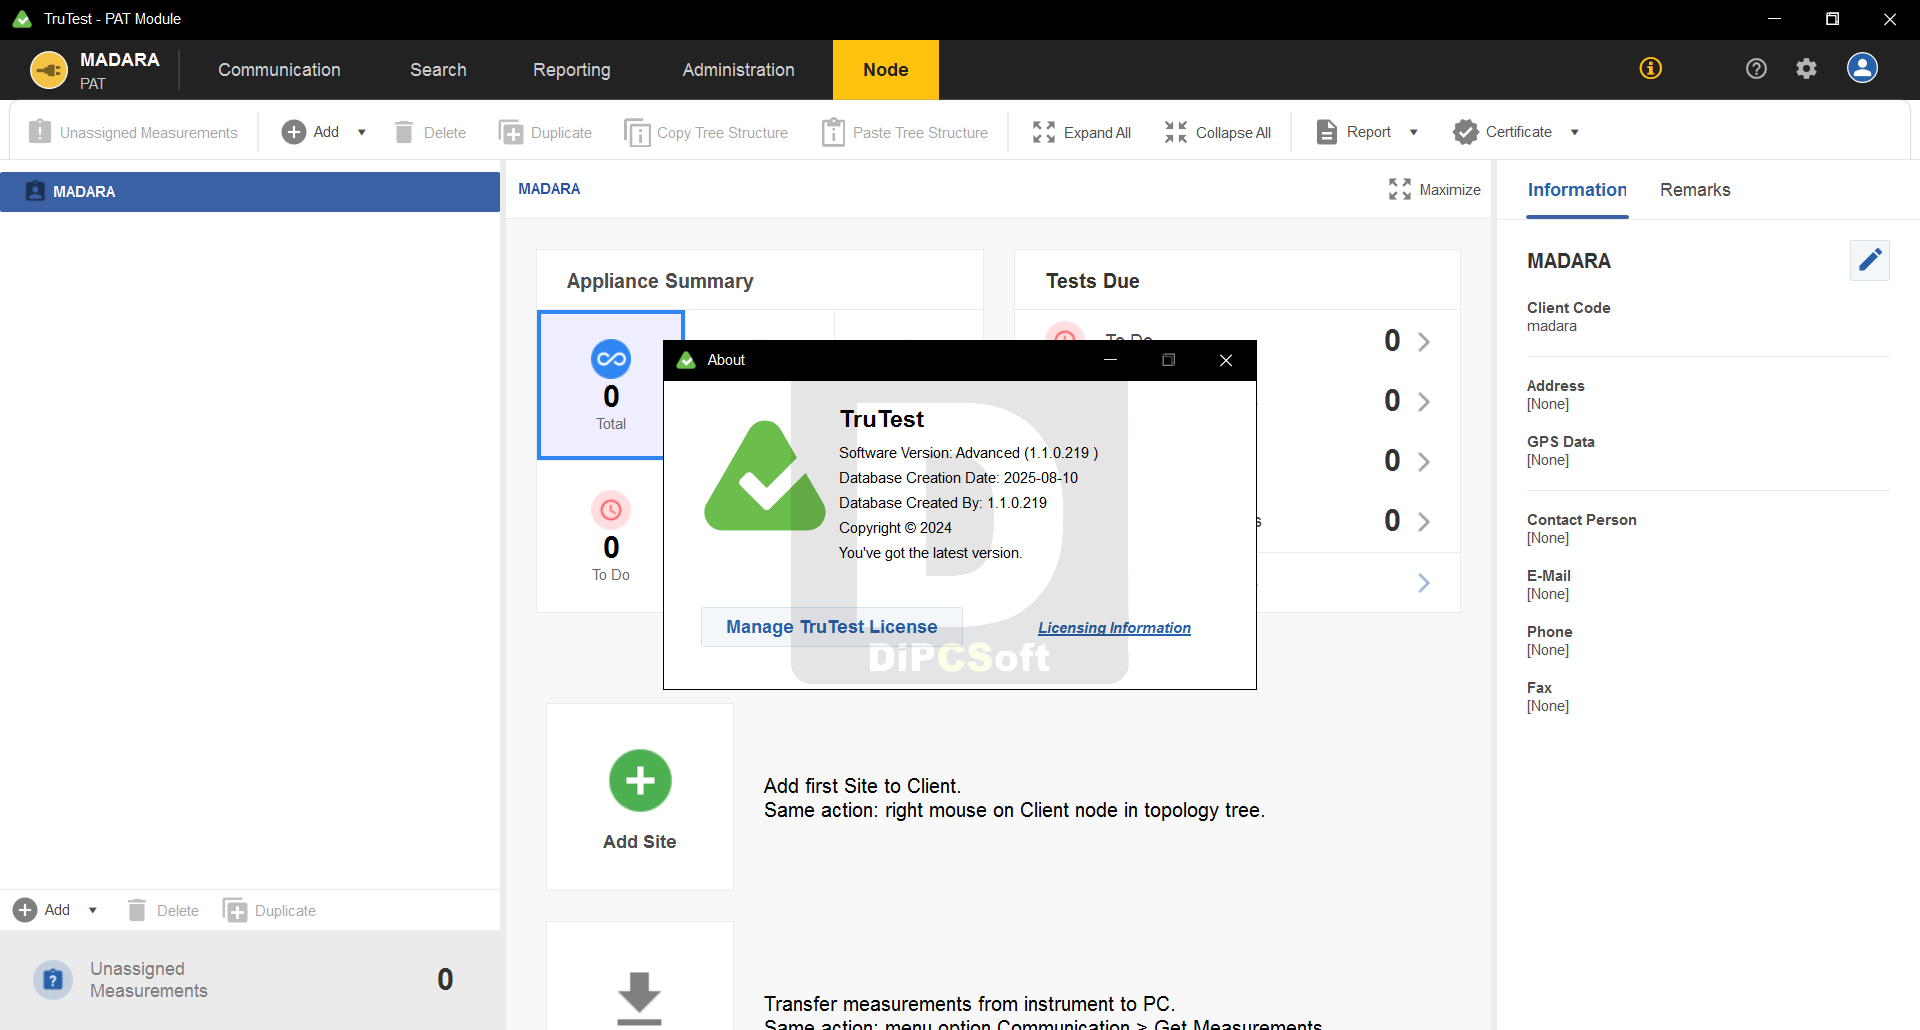Select the Node tab

886,70
